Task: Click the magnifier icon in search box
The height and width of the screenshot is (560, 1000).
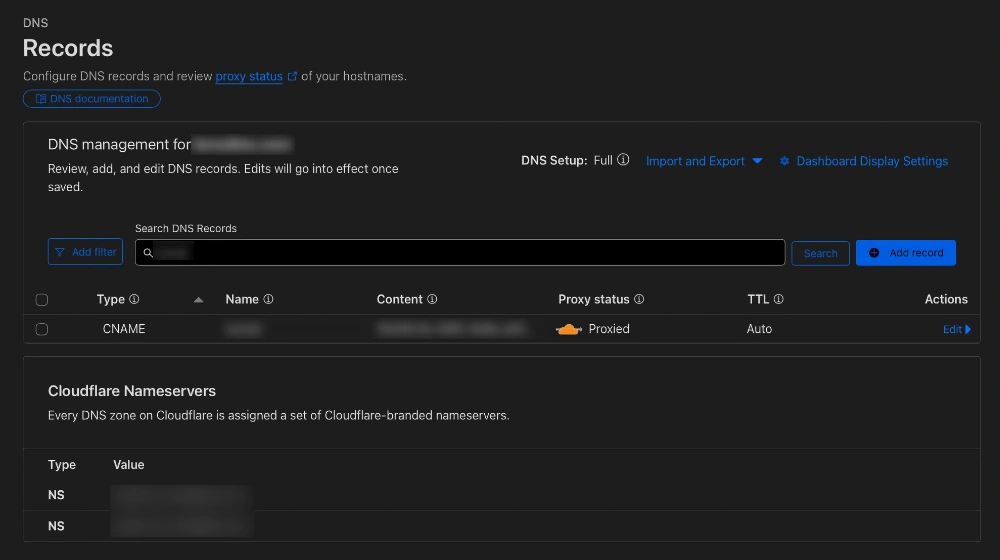Action: coord(148,253)
